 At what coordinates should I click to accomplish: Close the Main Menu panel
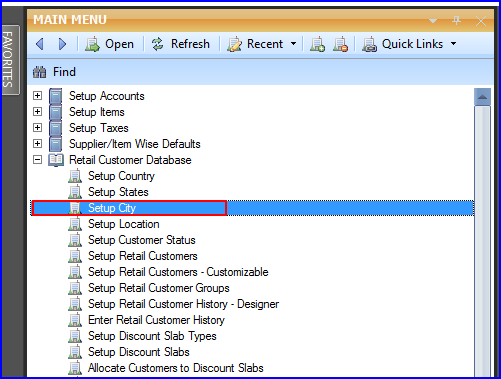click(481, 21)
